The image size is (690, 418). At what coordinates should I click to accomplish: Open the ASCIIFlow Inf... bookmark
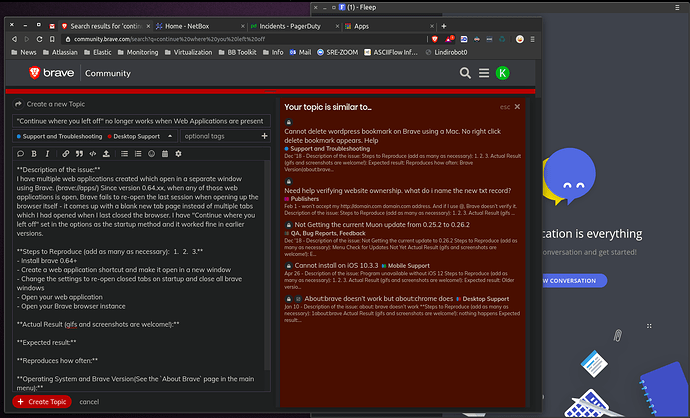pos(391,52)
